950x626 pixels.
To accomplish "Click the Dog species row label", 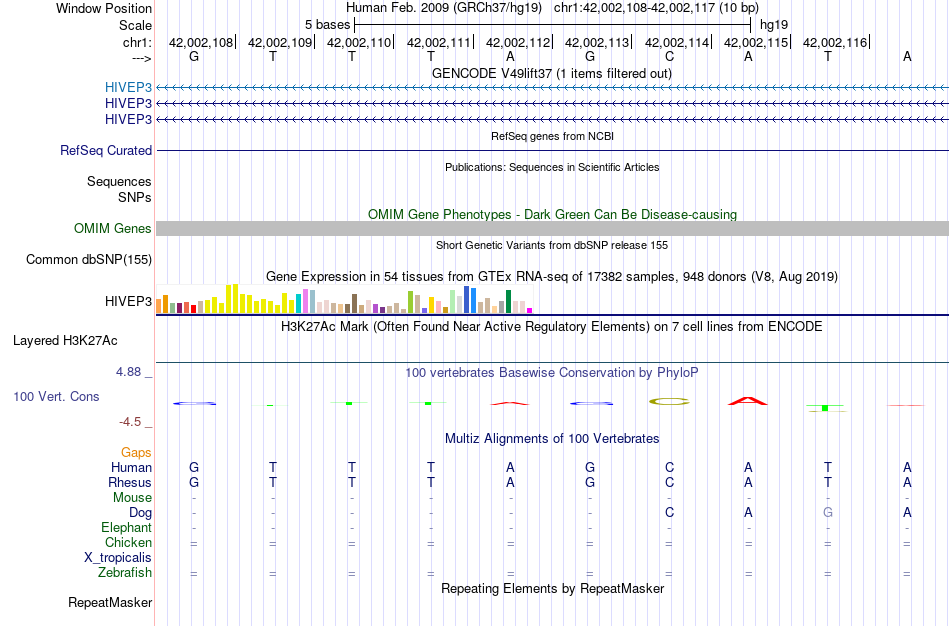I will [140, 513].
